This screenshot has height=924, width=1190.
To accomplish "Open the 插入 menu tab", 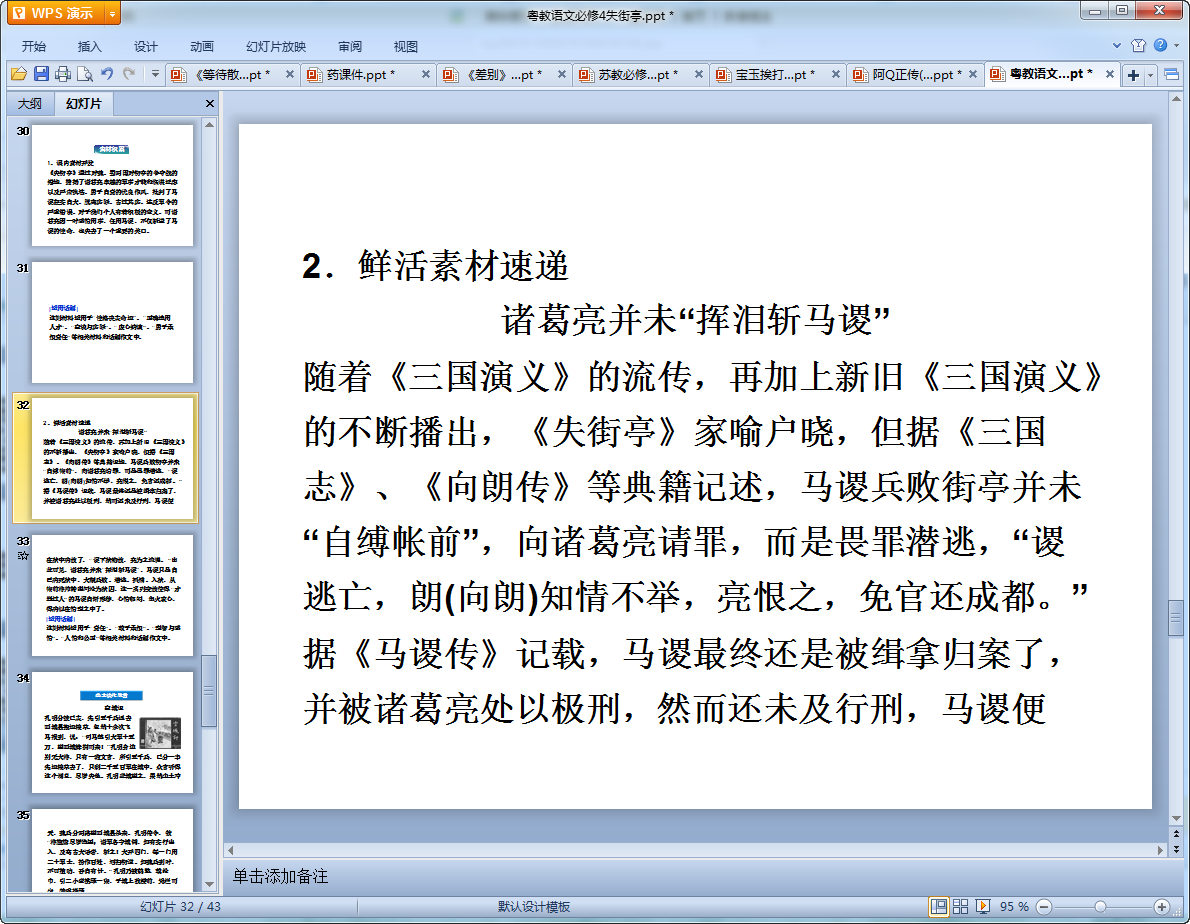I will (x=90, y=46).
